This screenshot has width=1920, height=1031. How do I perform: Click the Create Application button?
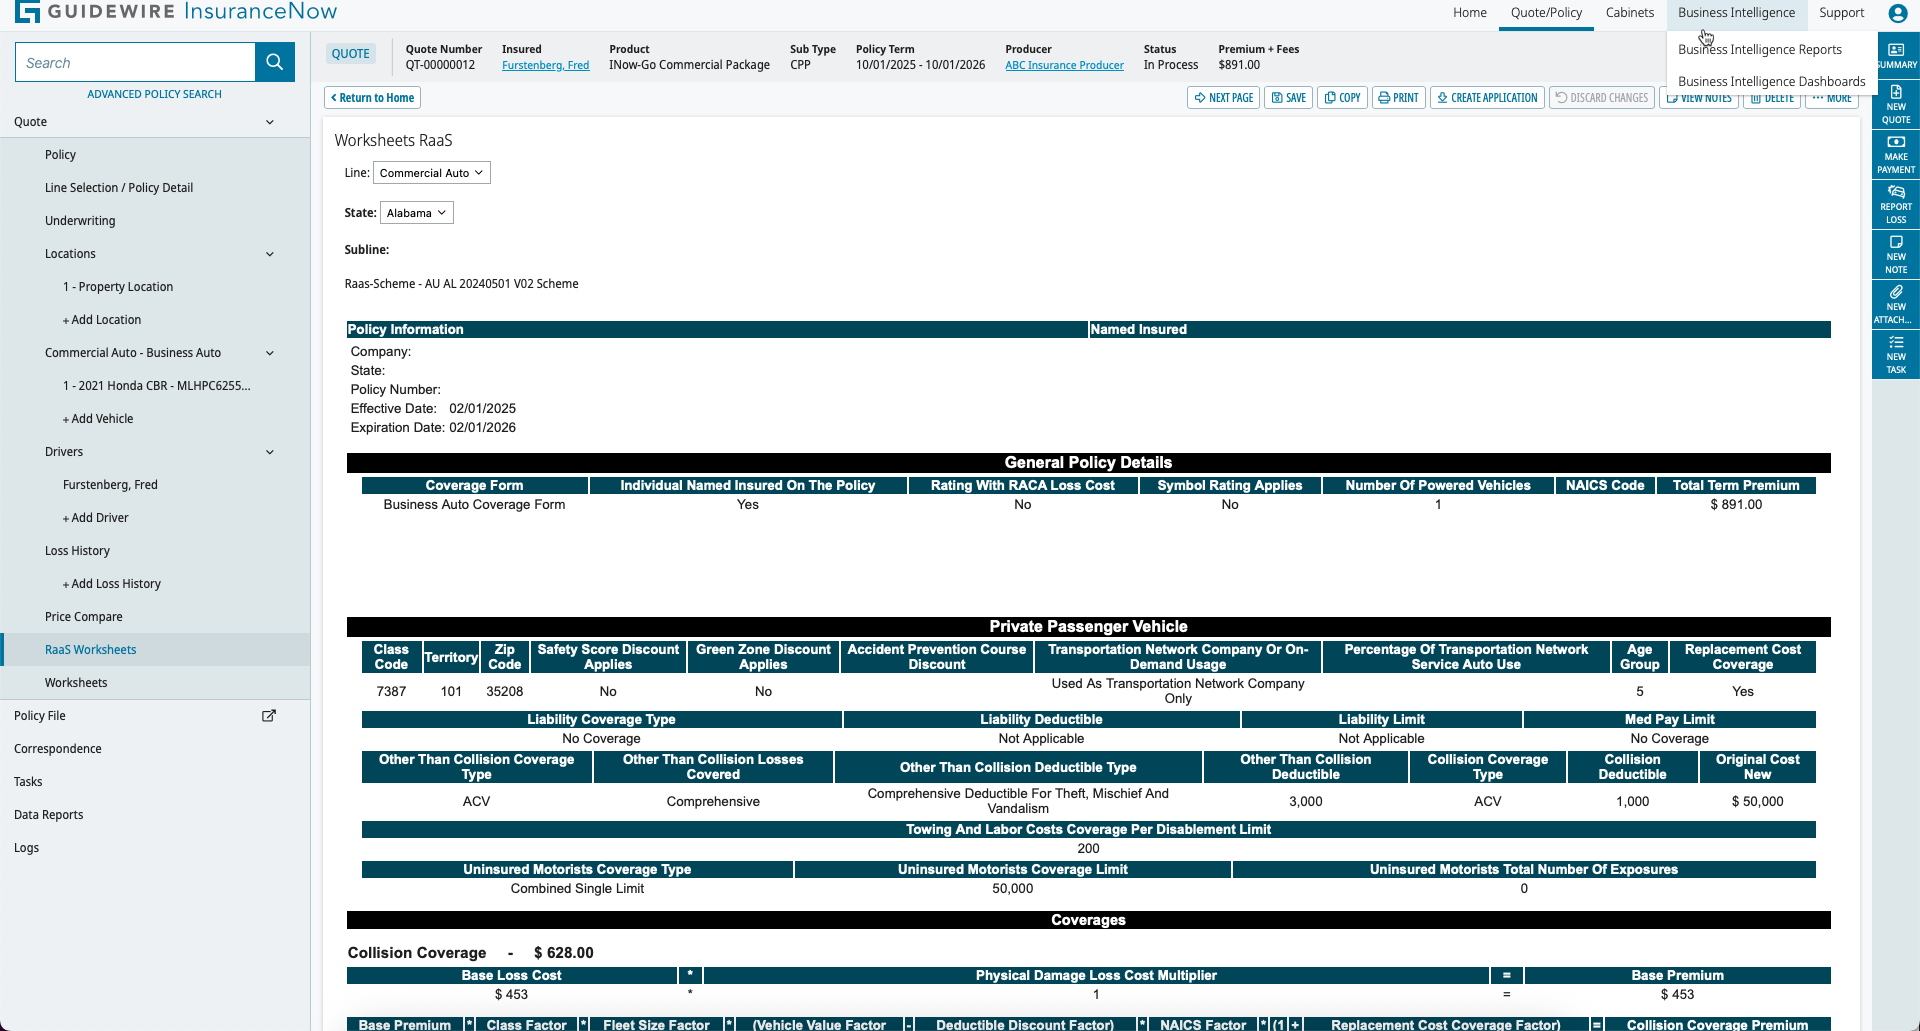tap(1487, 97)
